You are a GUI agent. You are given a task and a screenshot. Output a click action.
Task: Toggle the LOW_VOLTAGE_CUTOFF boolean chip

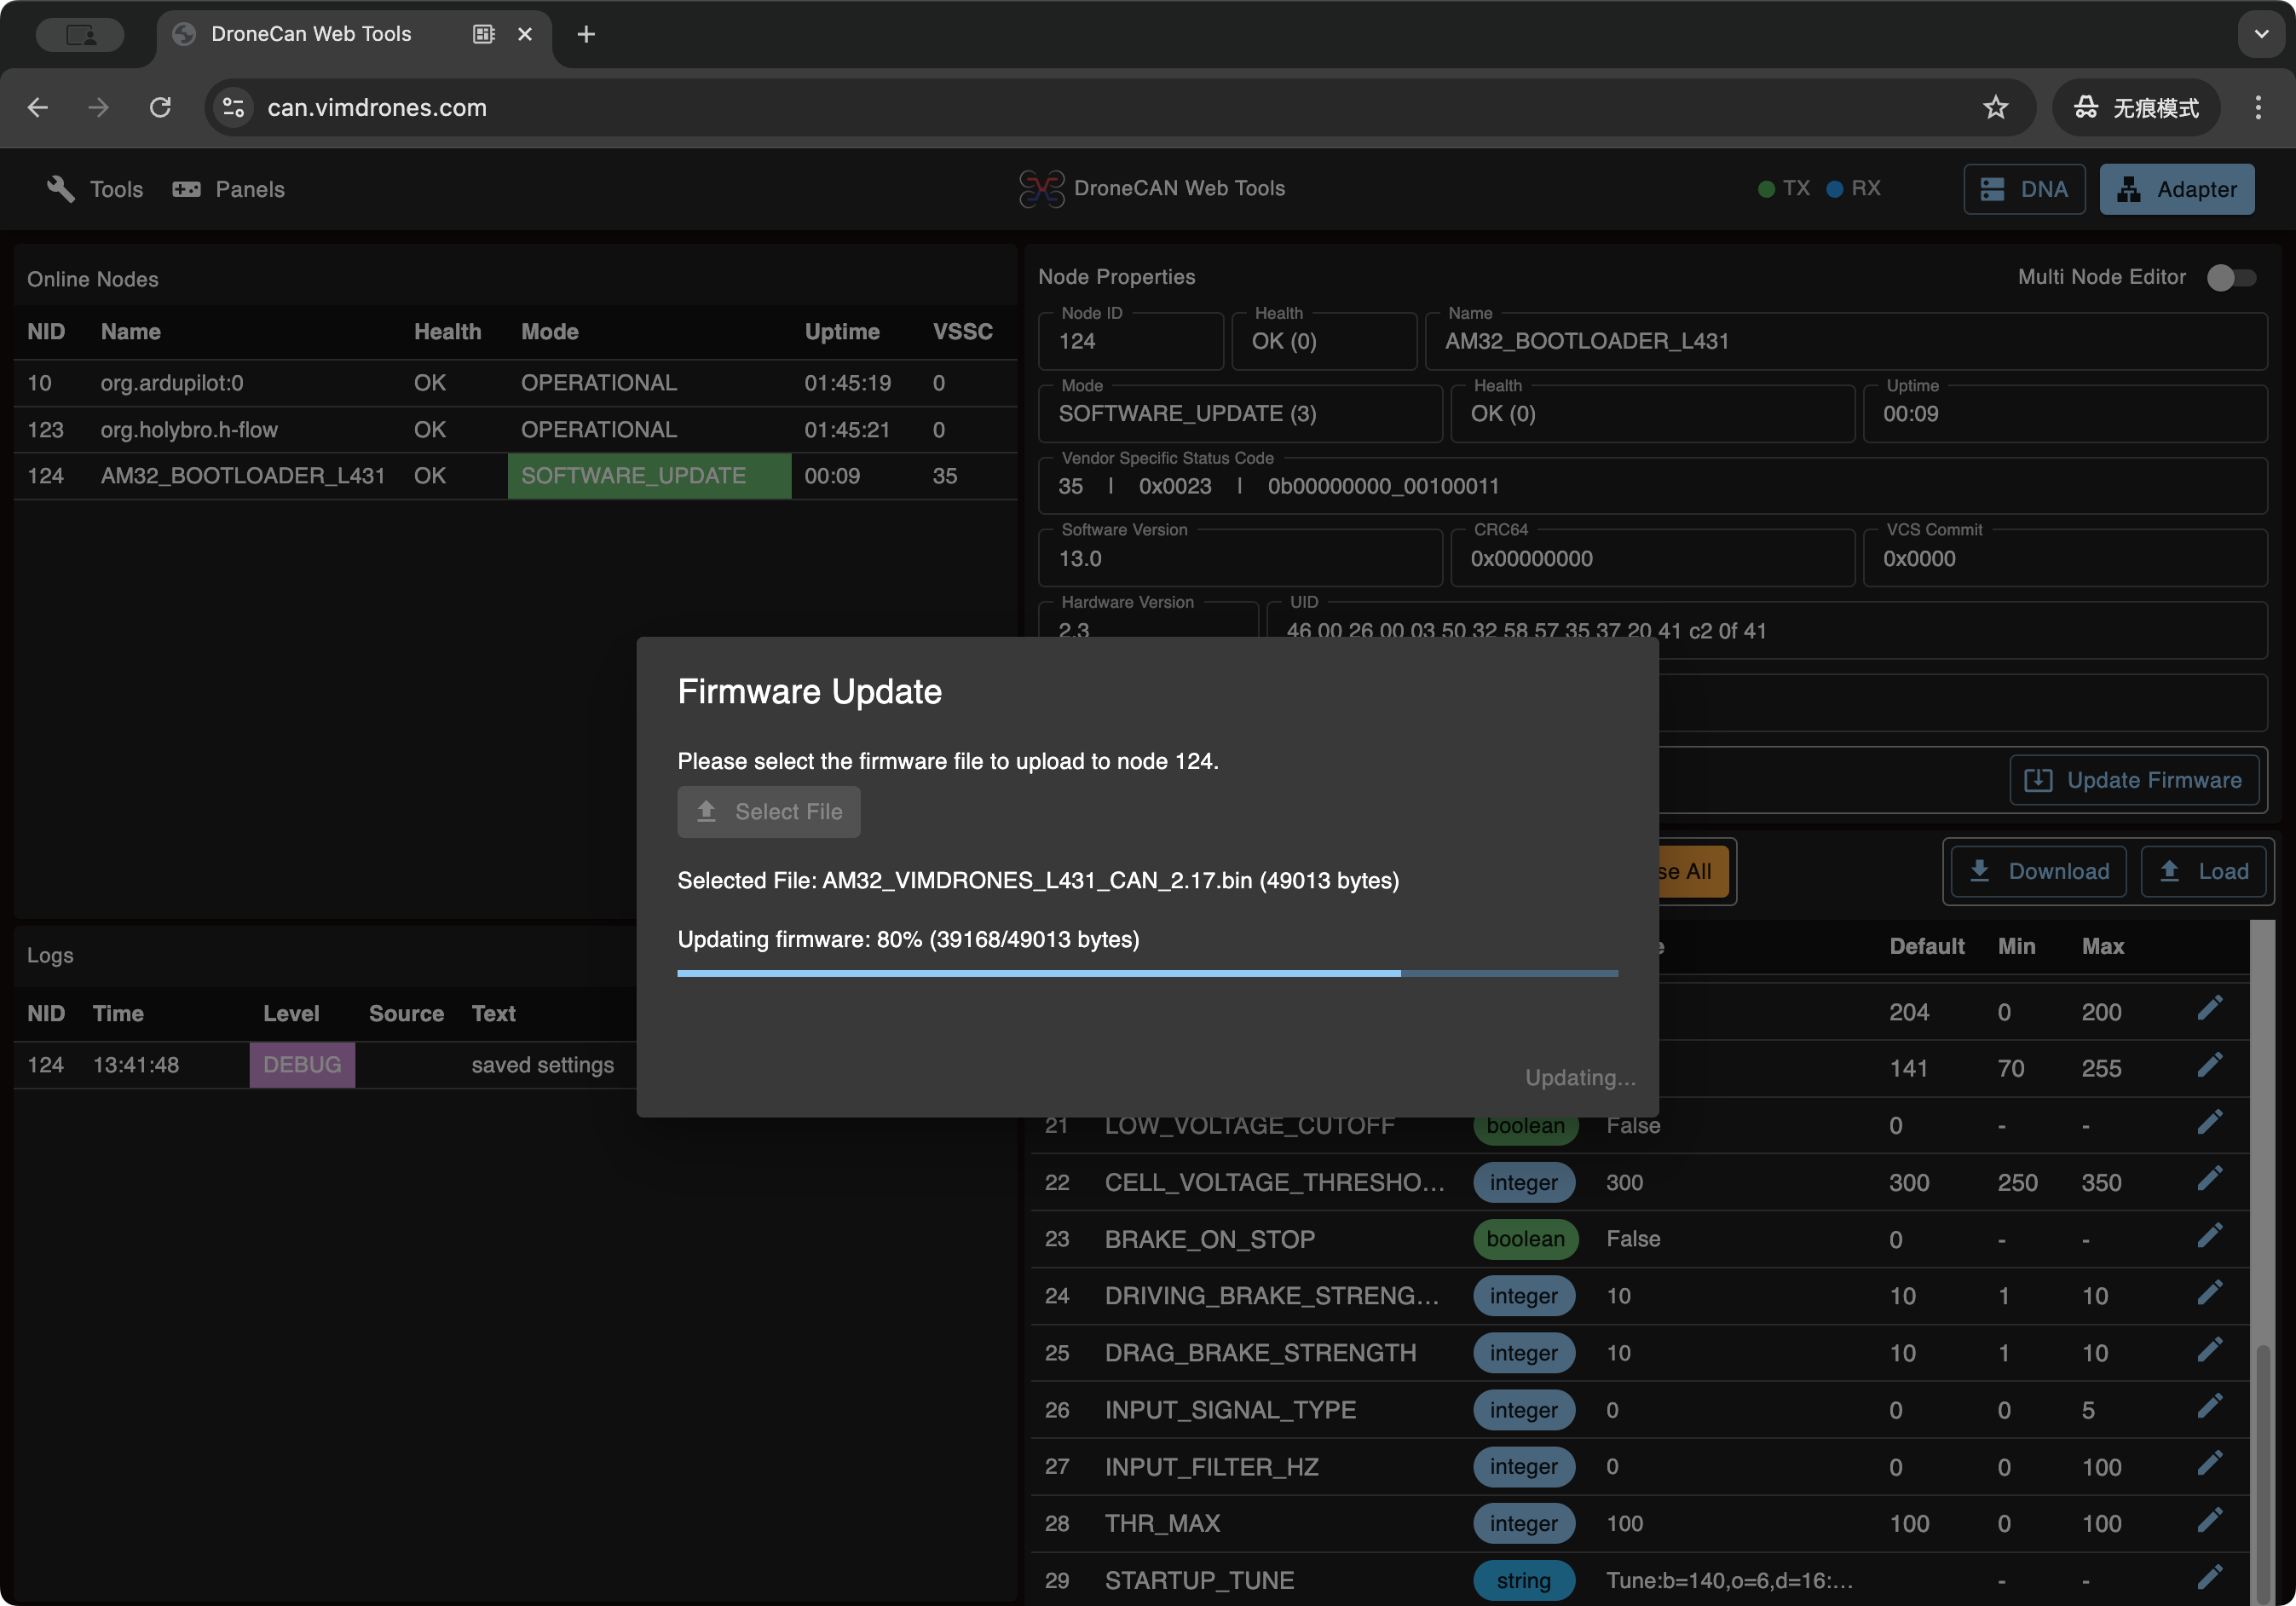click(x=1525, y=1125)
